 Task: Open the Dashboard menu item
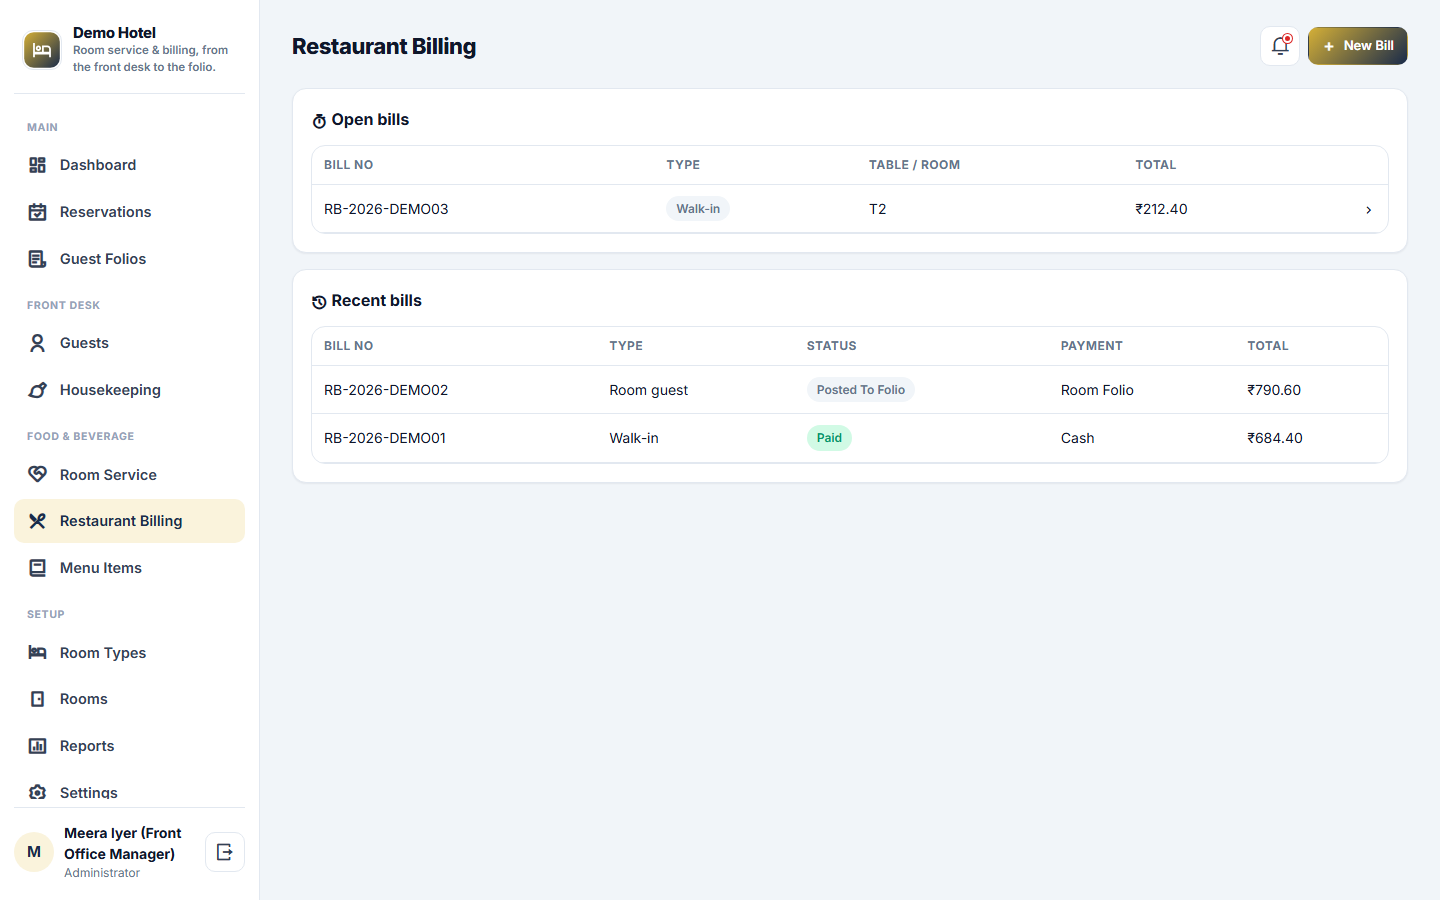[x=129, y=165]
